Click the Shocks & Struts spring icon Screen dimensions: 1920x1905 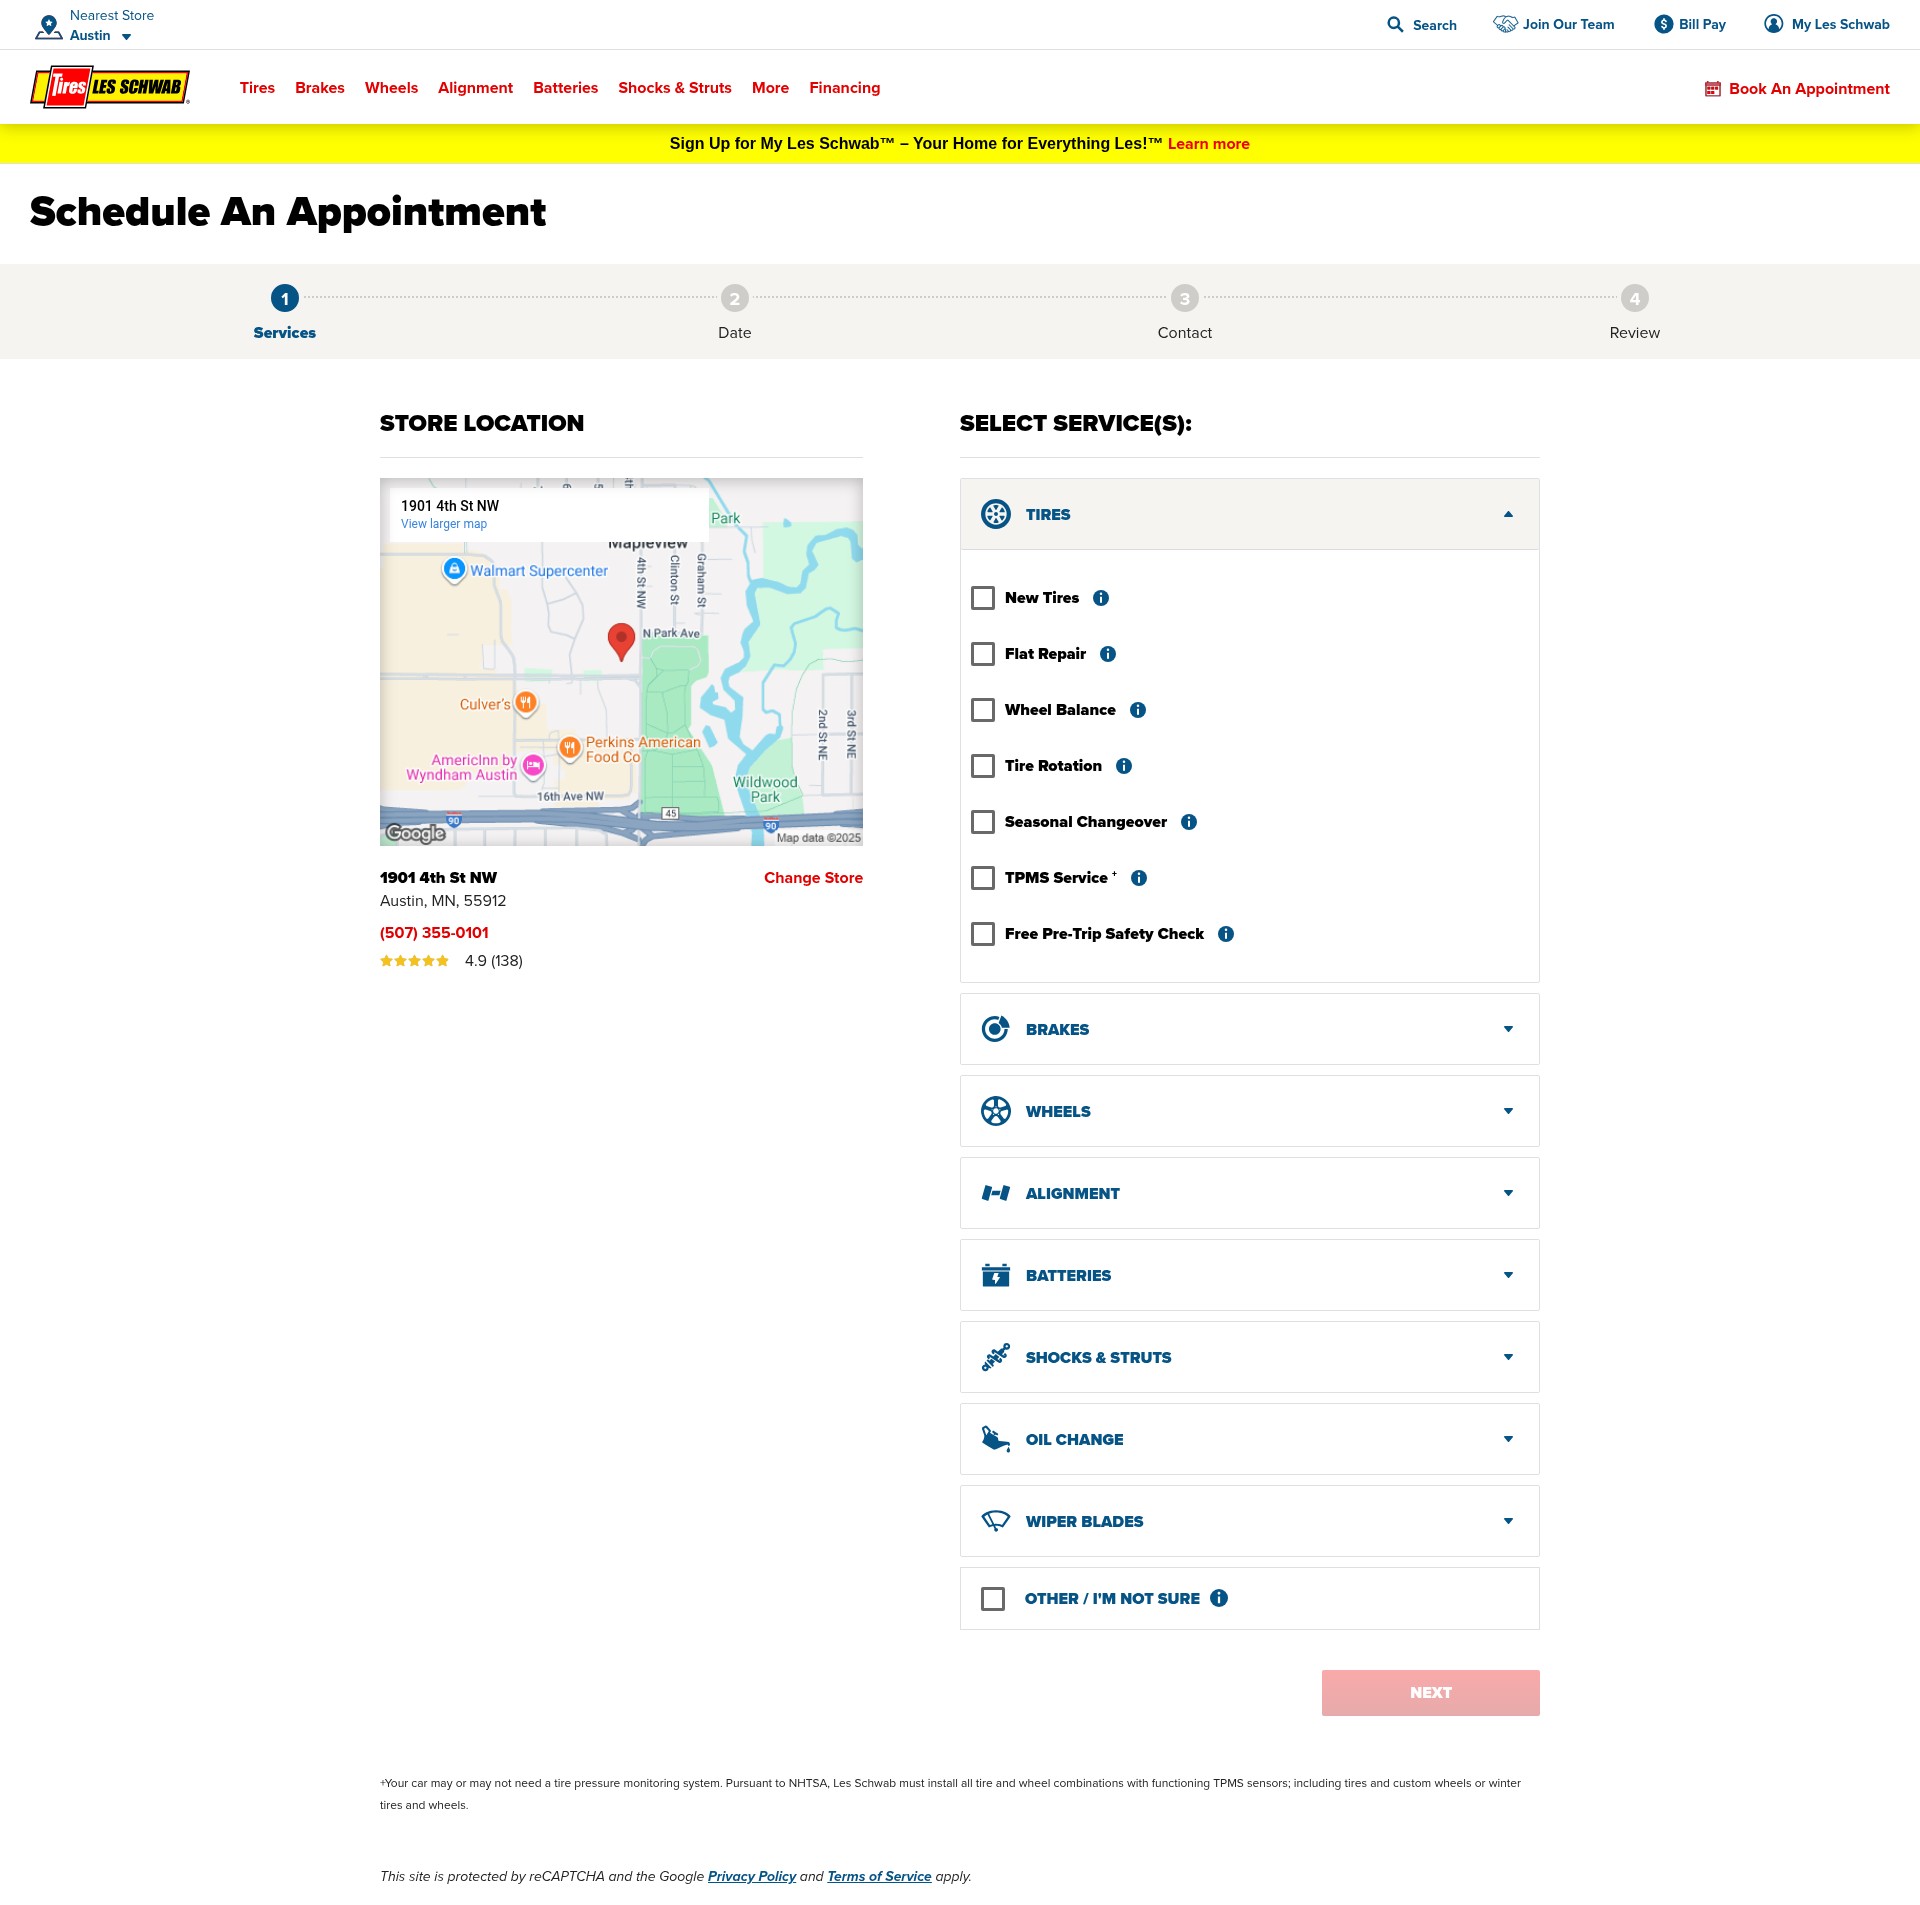click(996, 1357)
